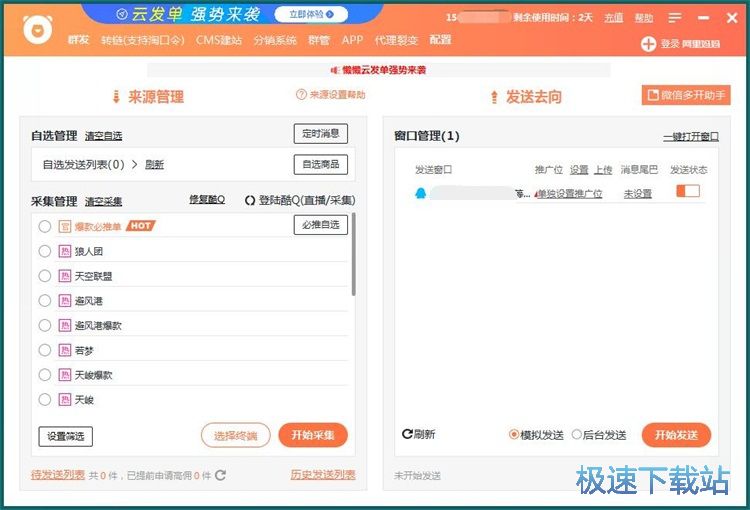Click the scrollbar of the 采集管理 list

(x=353, y=255)
